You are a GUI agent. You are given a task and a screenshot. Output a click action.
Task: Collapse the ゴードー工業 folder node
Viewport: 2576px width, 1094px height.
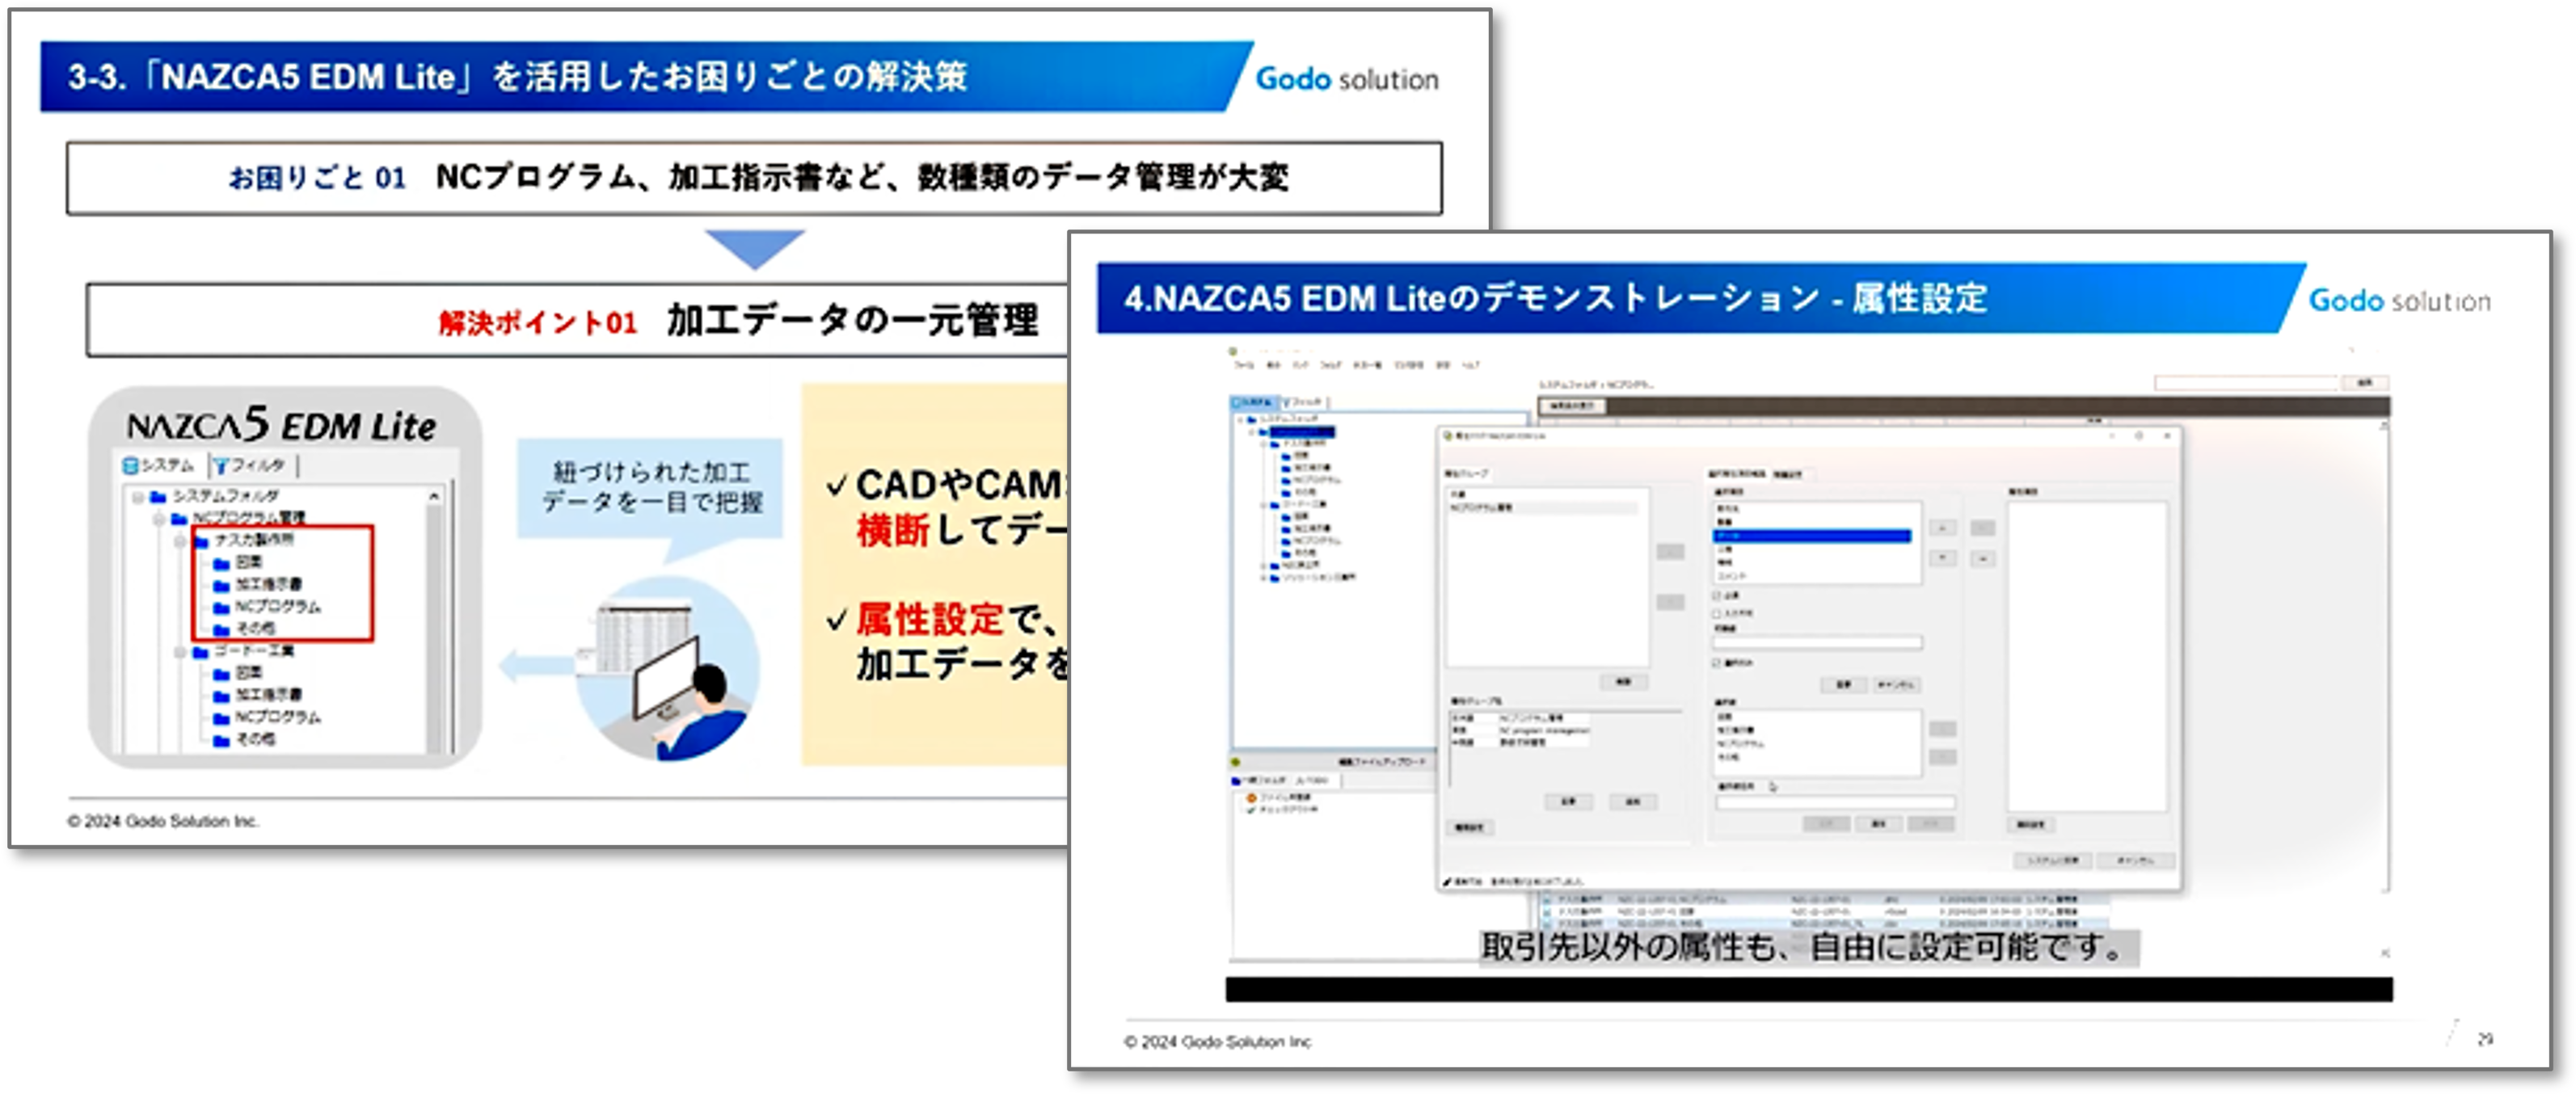pos(180,652)
